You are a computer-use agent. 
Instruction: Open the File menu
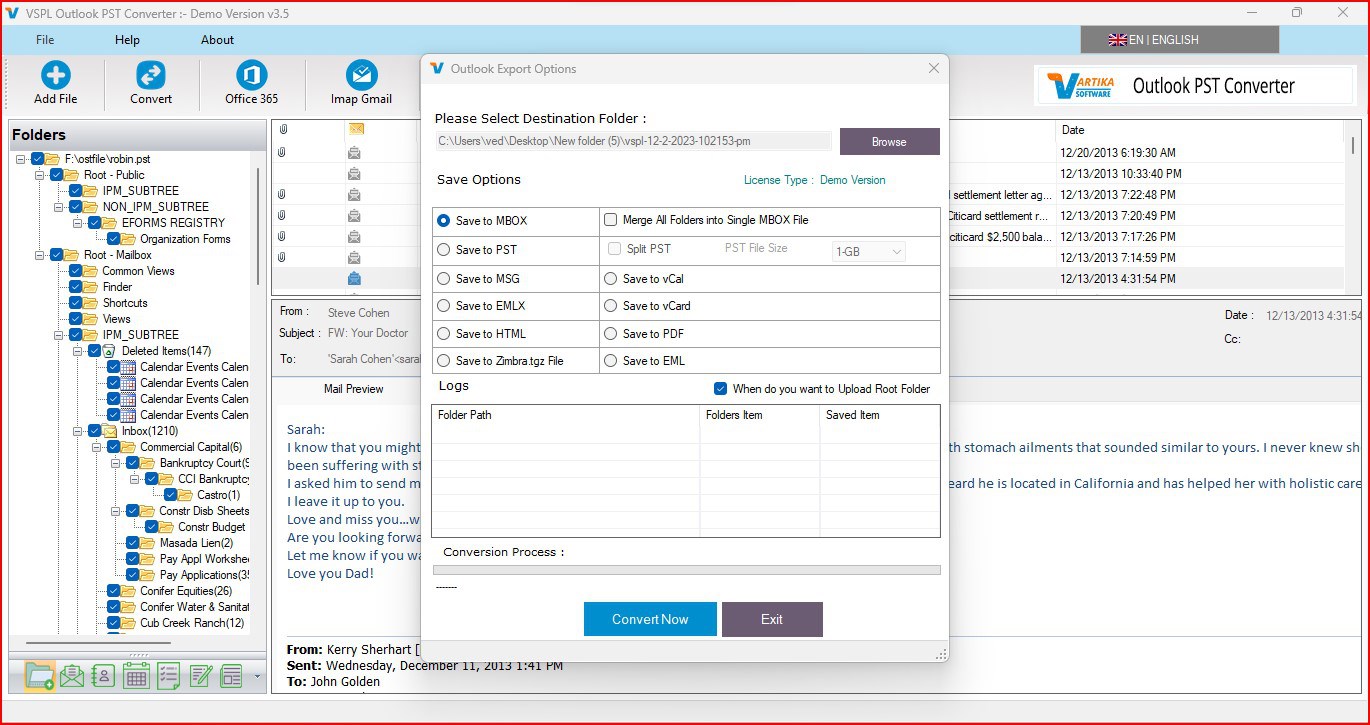(45, 40)
